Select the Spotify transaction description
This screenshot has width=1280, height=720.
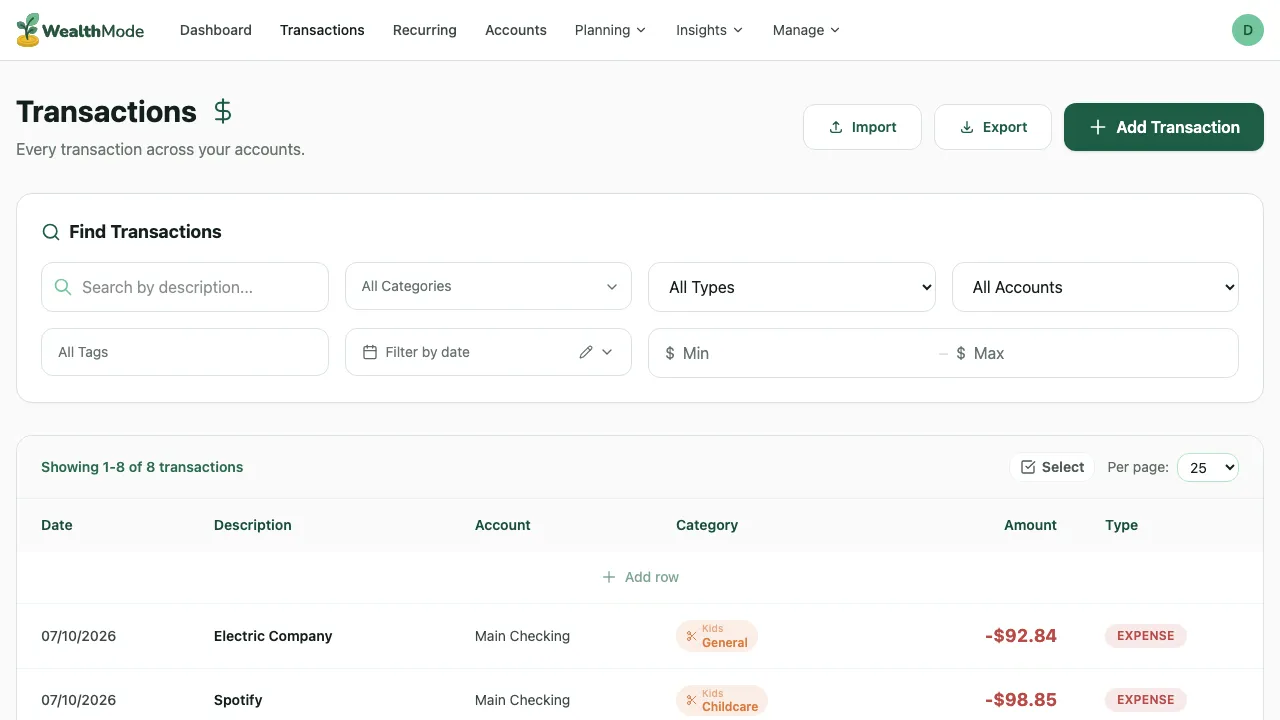(238, 700)
